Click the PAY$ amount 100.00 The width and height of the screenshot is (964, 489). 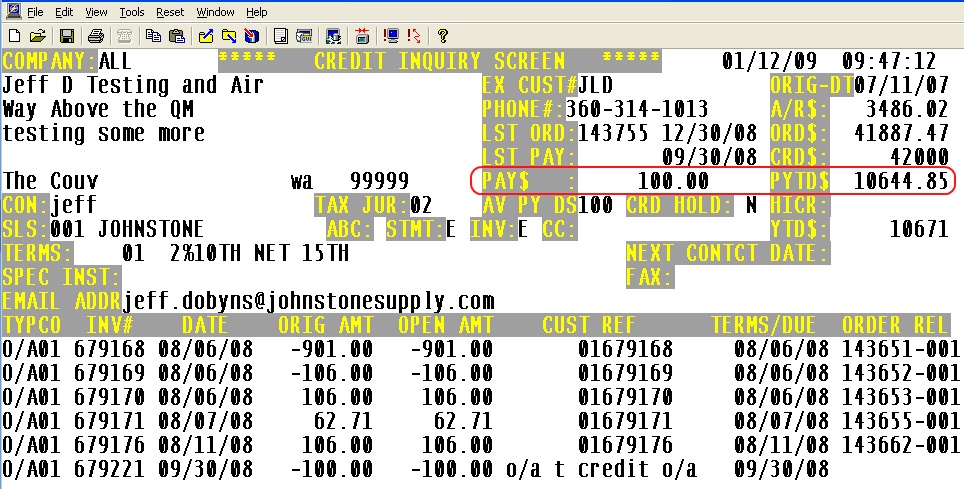pyautogui.click(x=672, y=181)
